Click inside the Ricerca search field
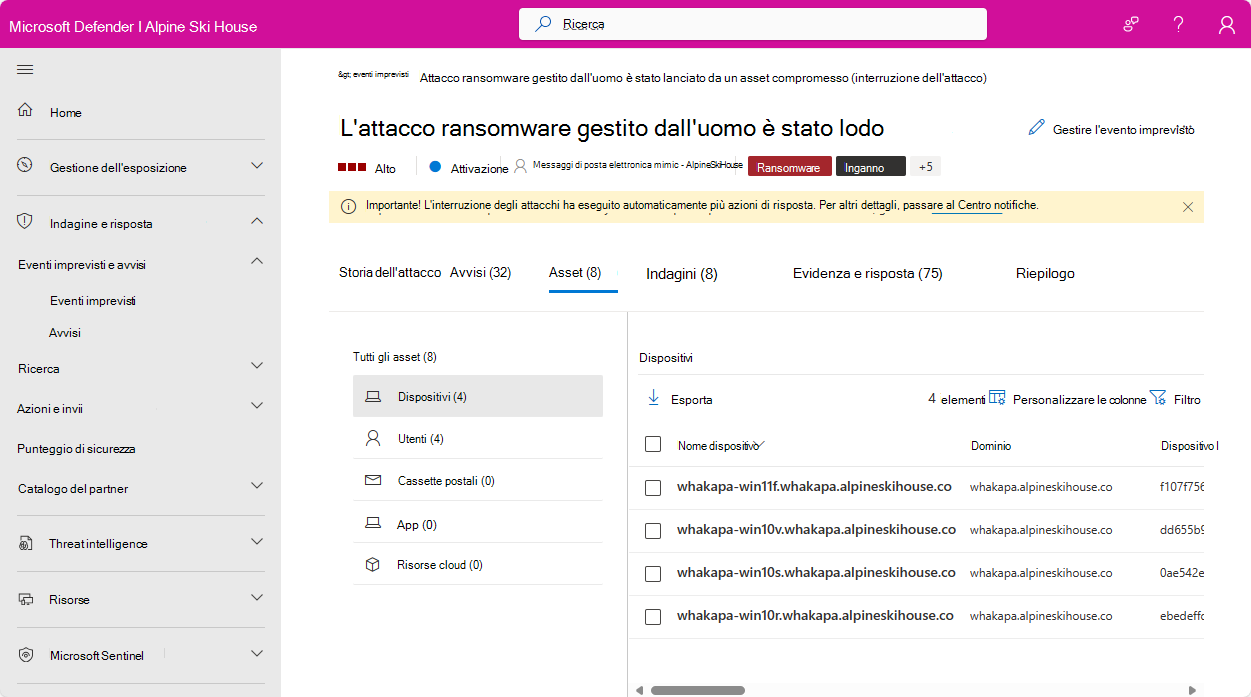The image size is (1251, 697). pyautogui.click(x=752, y=23)
